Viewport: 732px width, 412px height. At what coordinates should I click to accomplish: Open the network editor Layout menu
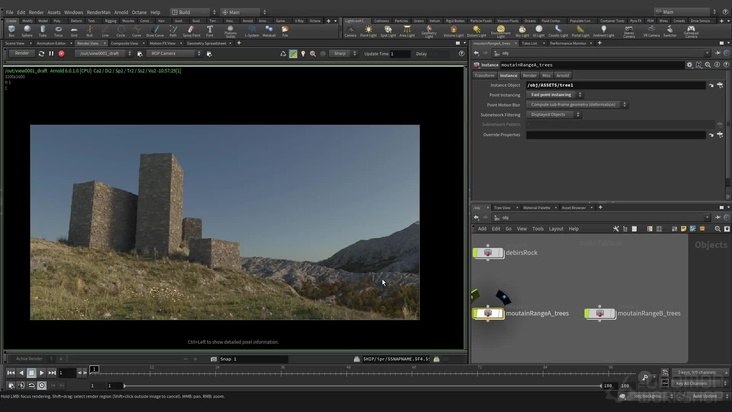(554, 228)
